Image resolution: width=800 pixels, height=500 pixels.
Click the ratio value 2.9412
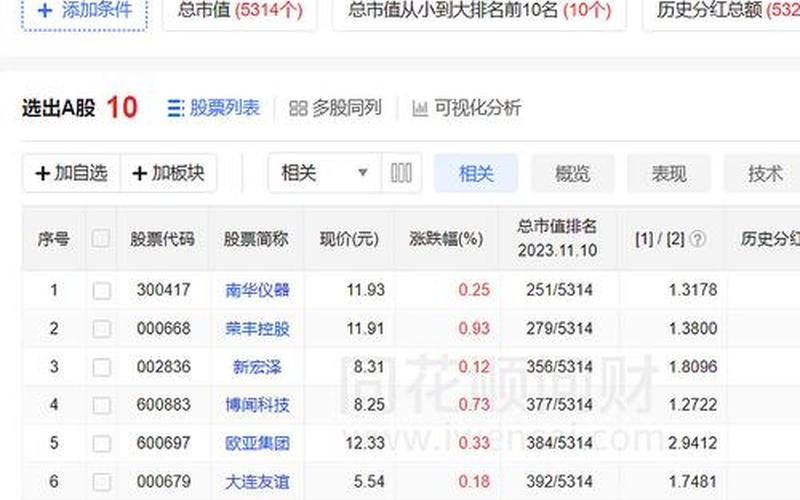click(x=693, y=443)
